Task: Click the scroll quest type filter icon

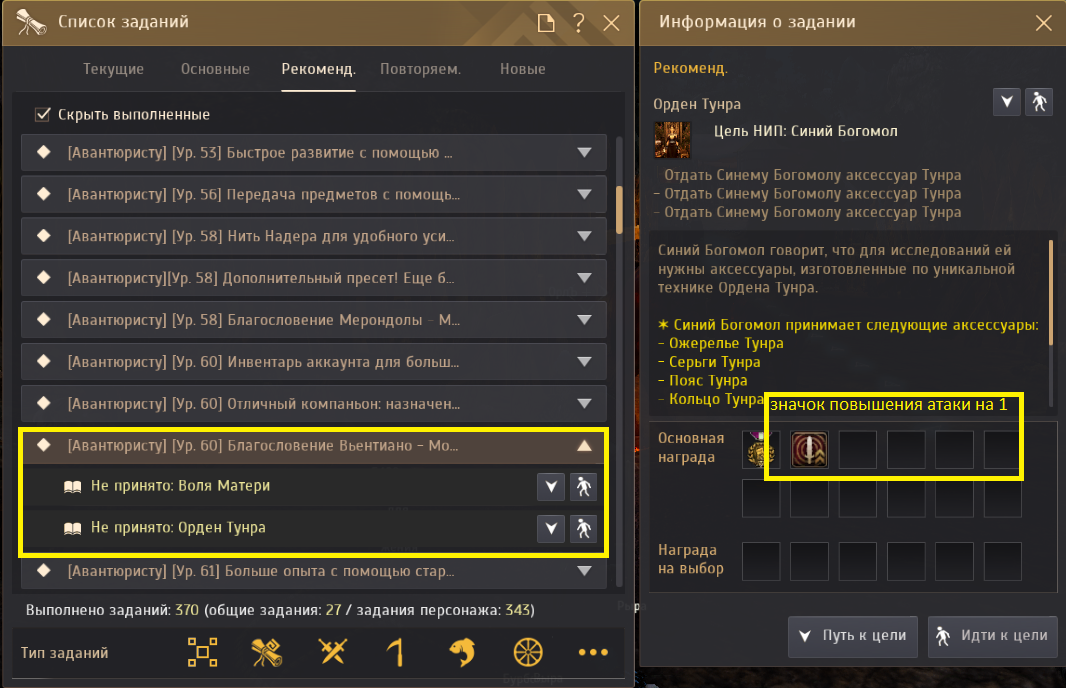Action: [267, 653]
